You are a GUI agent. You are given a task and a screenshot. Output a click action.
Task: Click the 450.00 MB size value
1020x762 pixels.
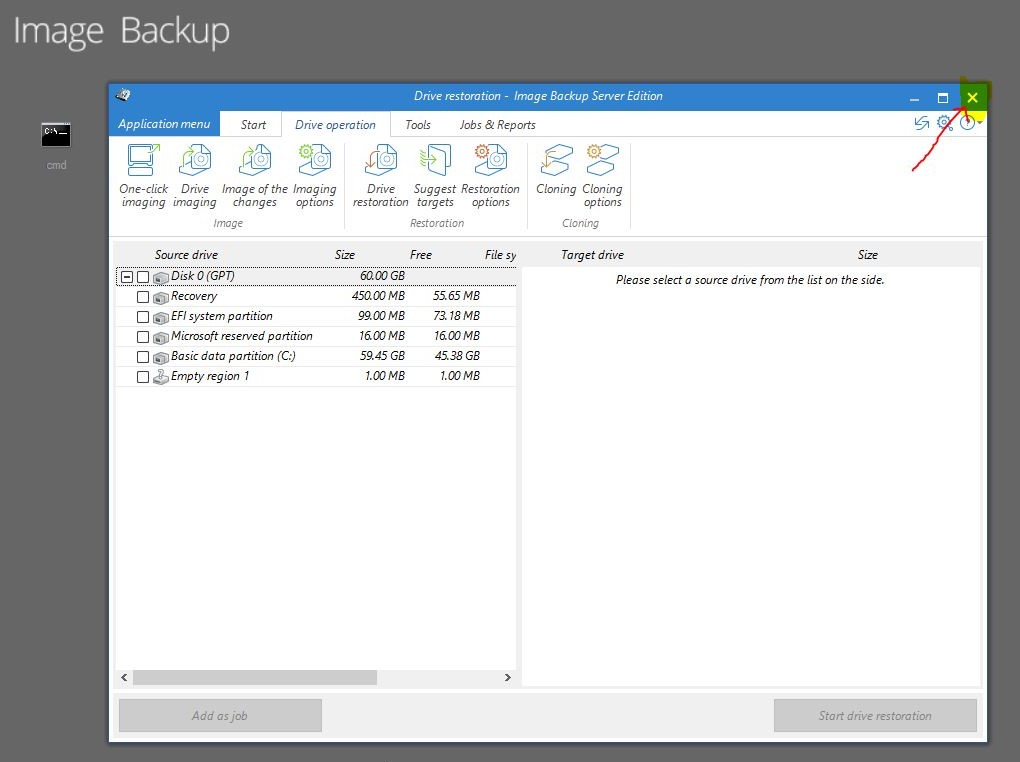tap(378, 295)
